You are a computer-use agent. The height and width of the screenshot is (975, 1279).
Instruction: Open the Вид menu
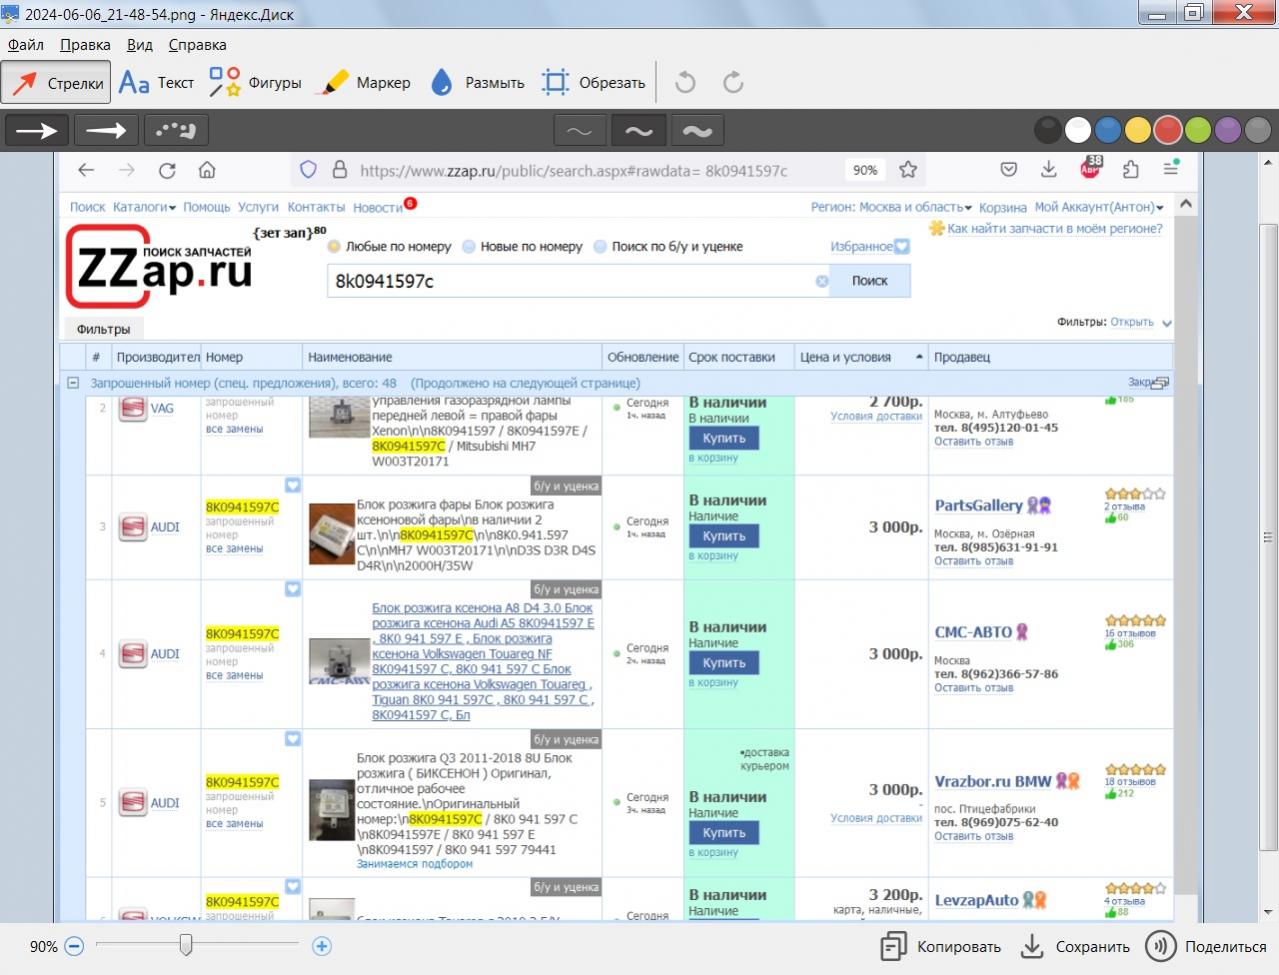[140, 45]
